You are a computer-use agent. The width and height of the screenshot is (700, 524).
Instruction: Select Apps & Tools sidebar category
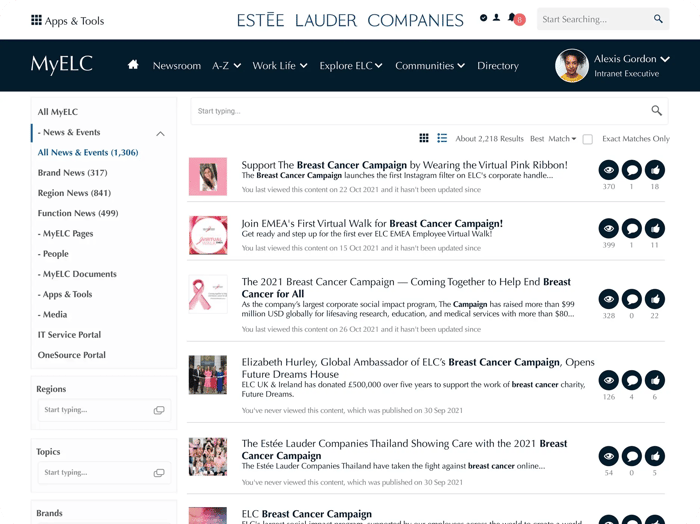coord(65,294)
